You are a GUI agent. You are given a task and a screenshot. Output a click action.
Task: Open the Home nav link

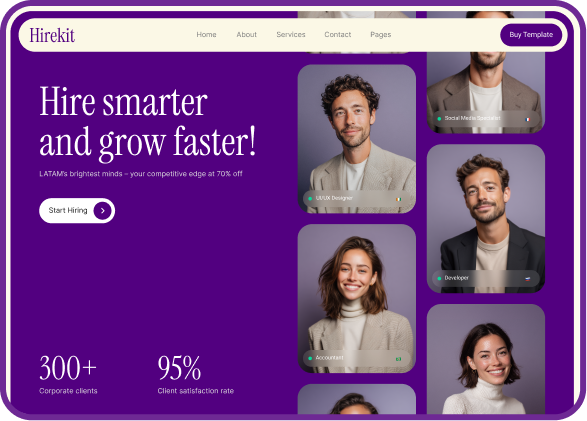[x=206, y=35]
